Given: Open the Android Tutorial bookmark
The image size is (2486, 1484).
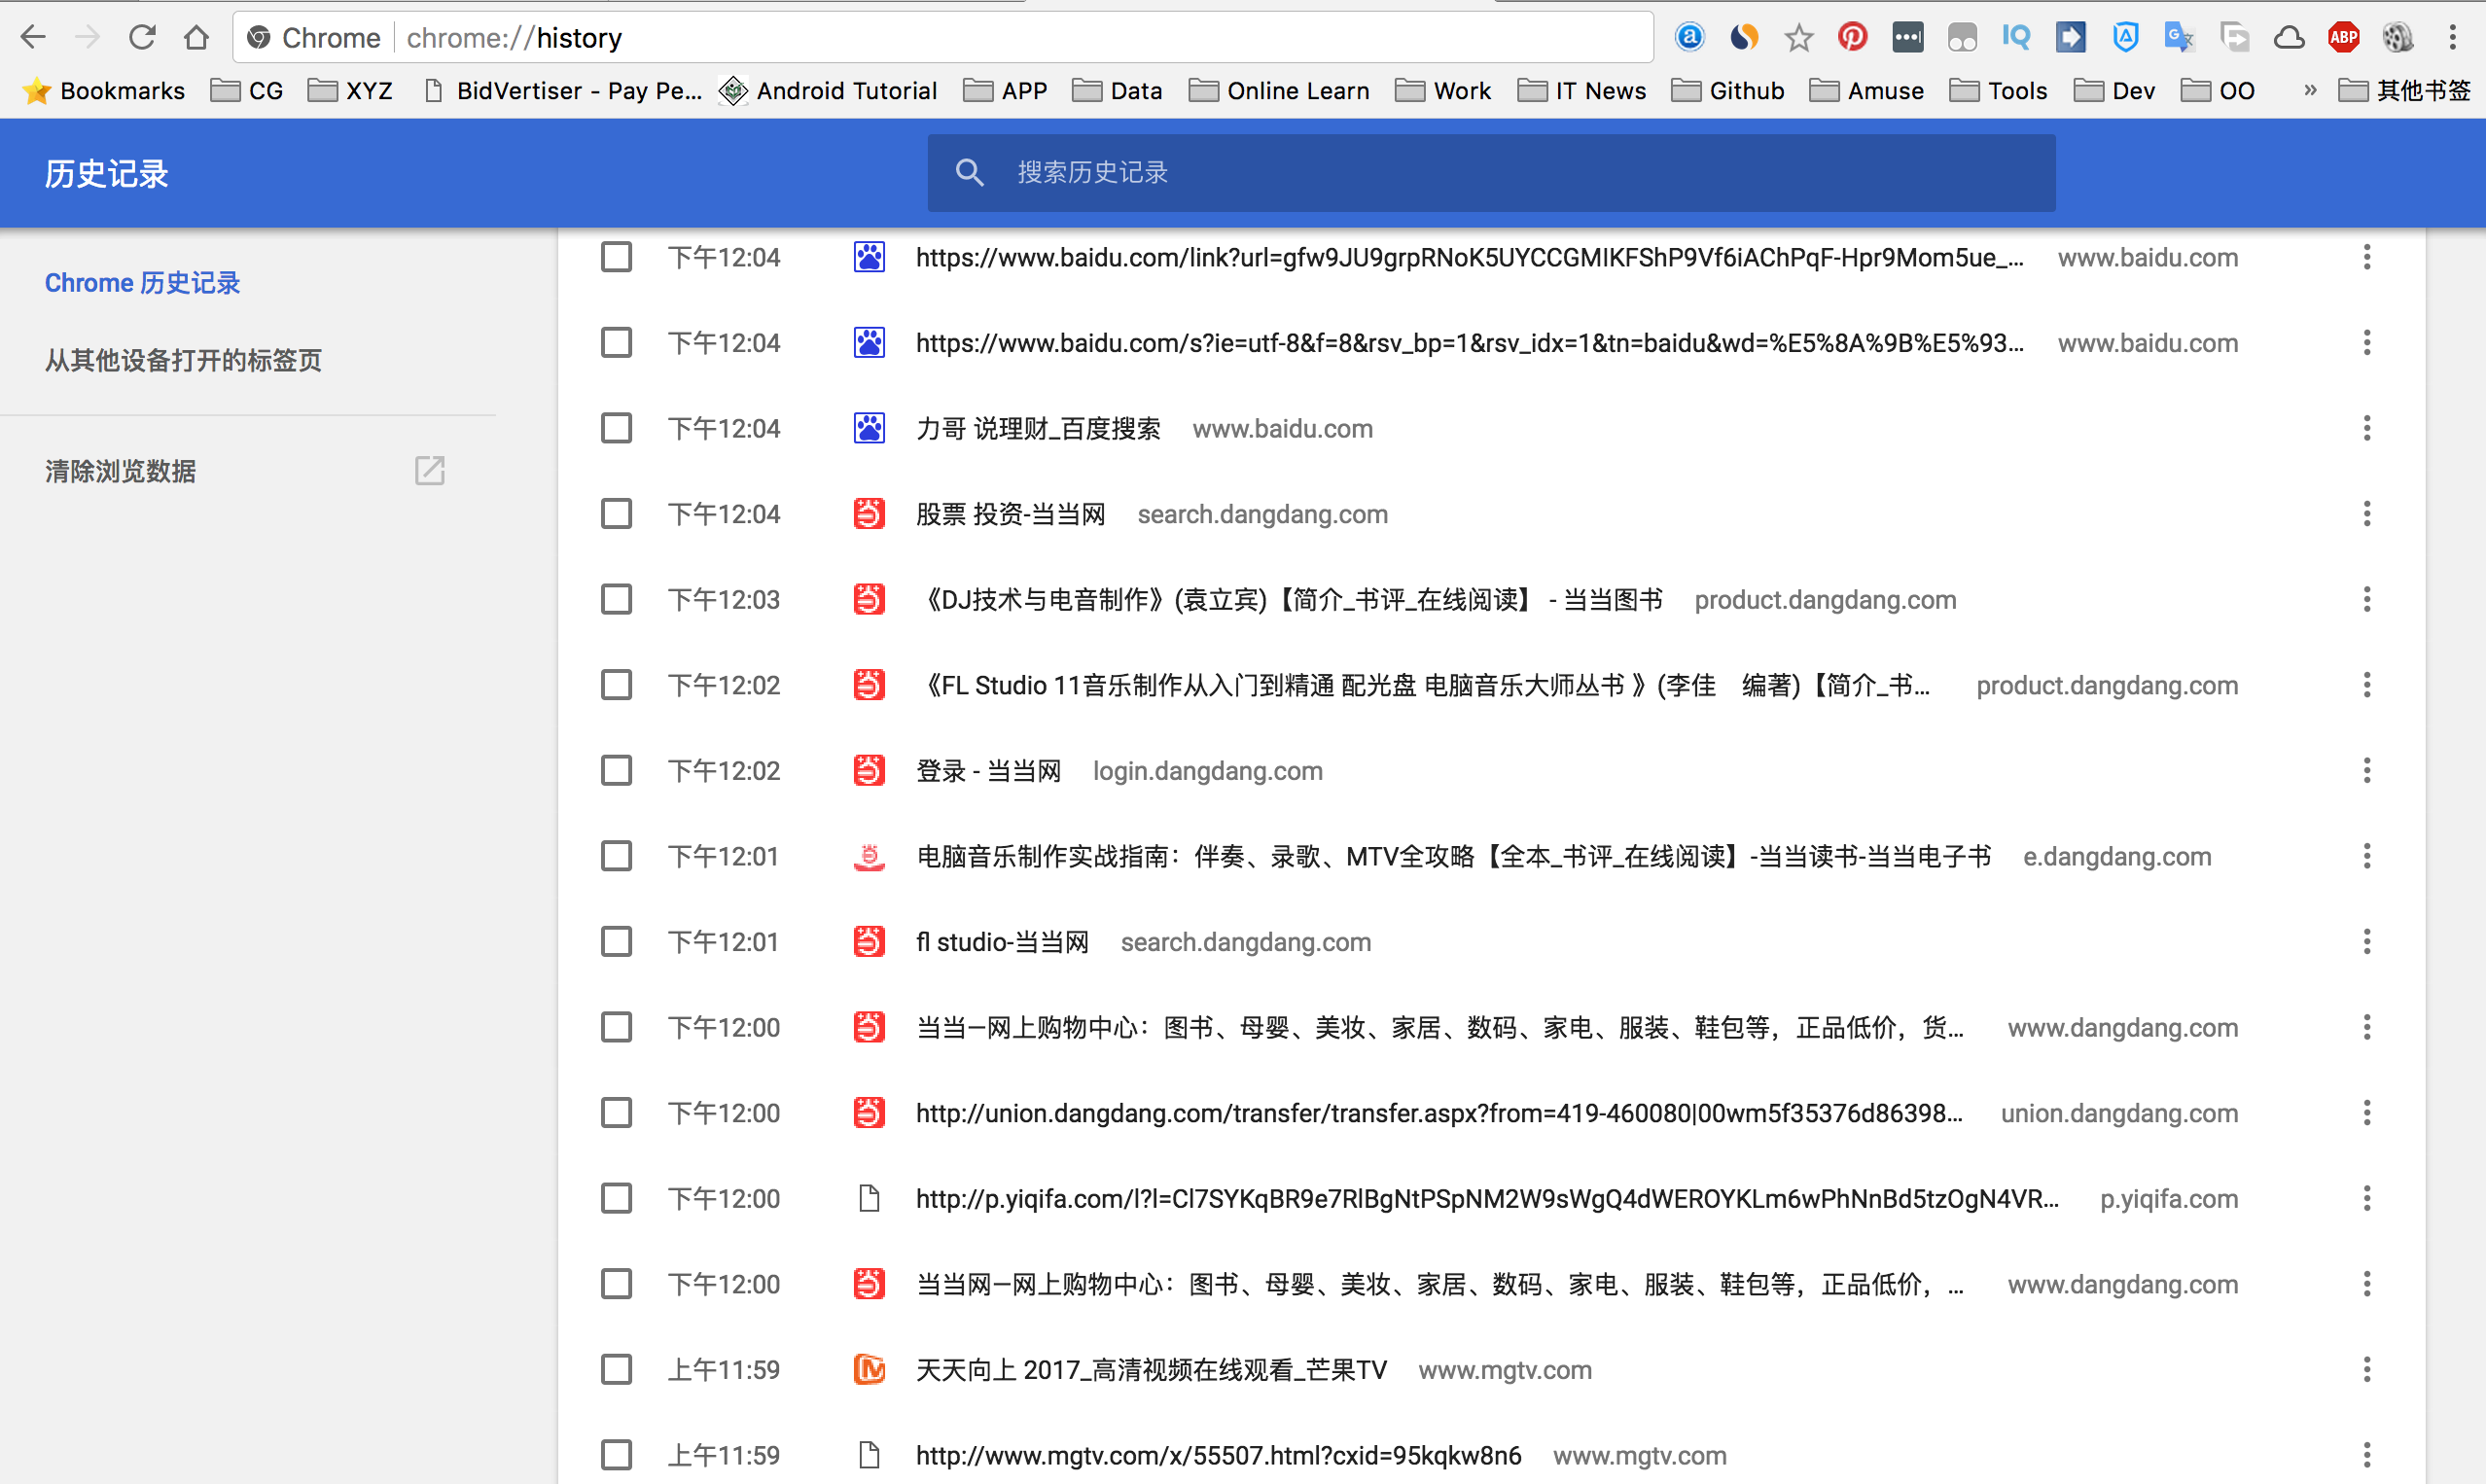Looking at the screenshot, I should (829, 91).
